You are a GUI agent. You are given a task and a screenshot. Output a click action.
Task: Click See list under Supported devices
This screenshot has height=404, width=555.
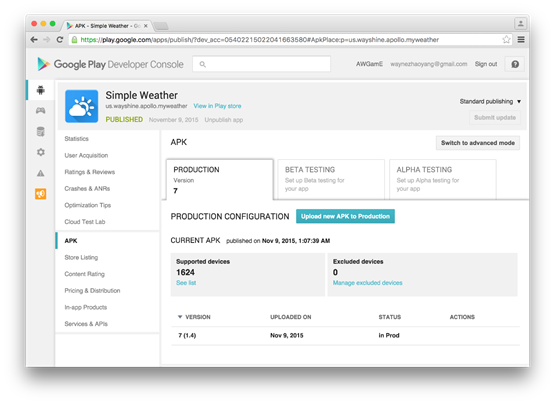coord(186,283)
